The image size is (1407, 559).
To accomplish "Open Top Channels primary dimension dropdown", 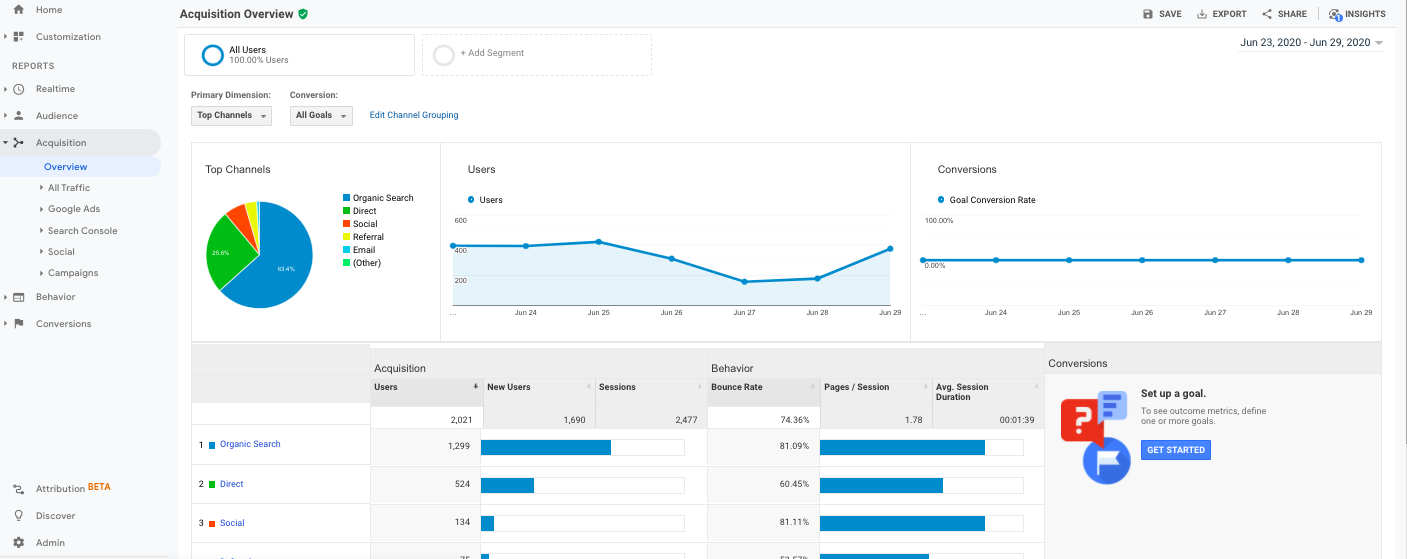I will 231,116.
